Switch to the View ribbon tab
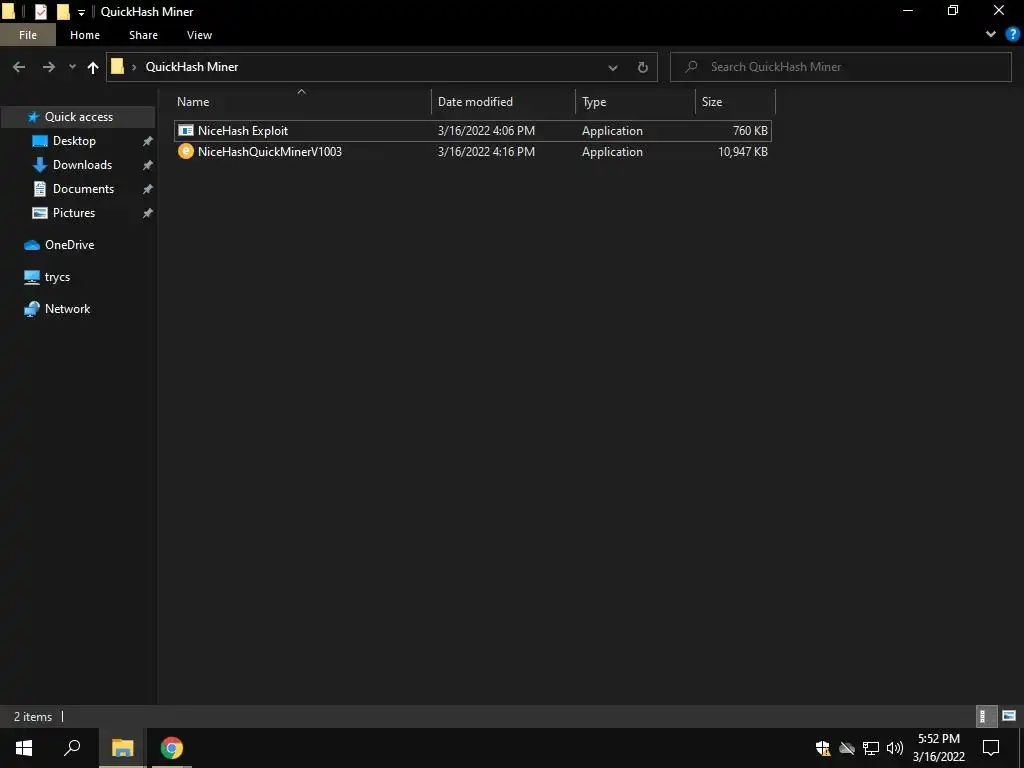 pos(199,35)
